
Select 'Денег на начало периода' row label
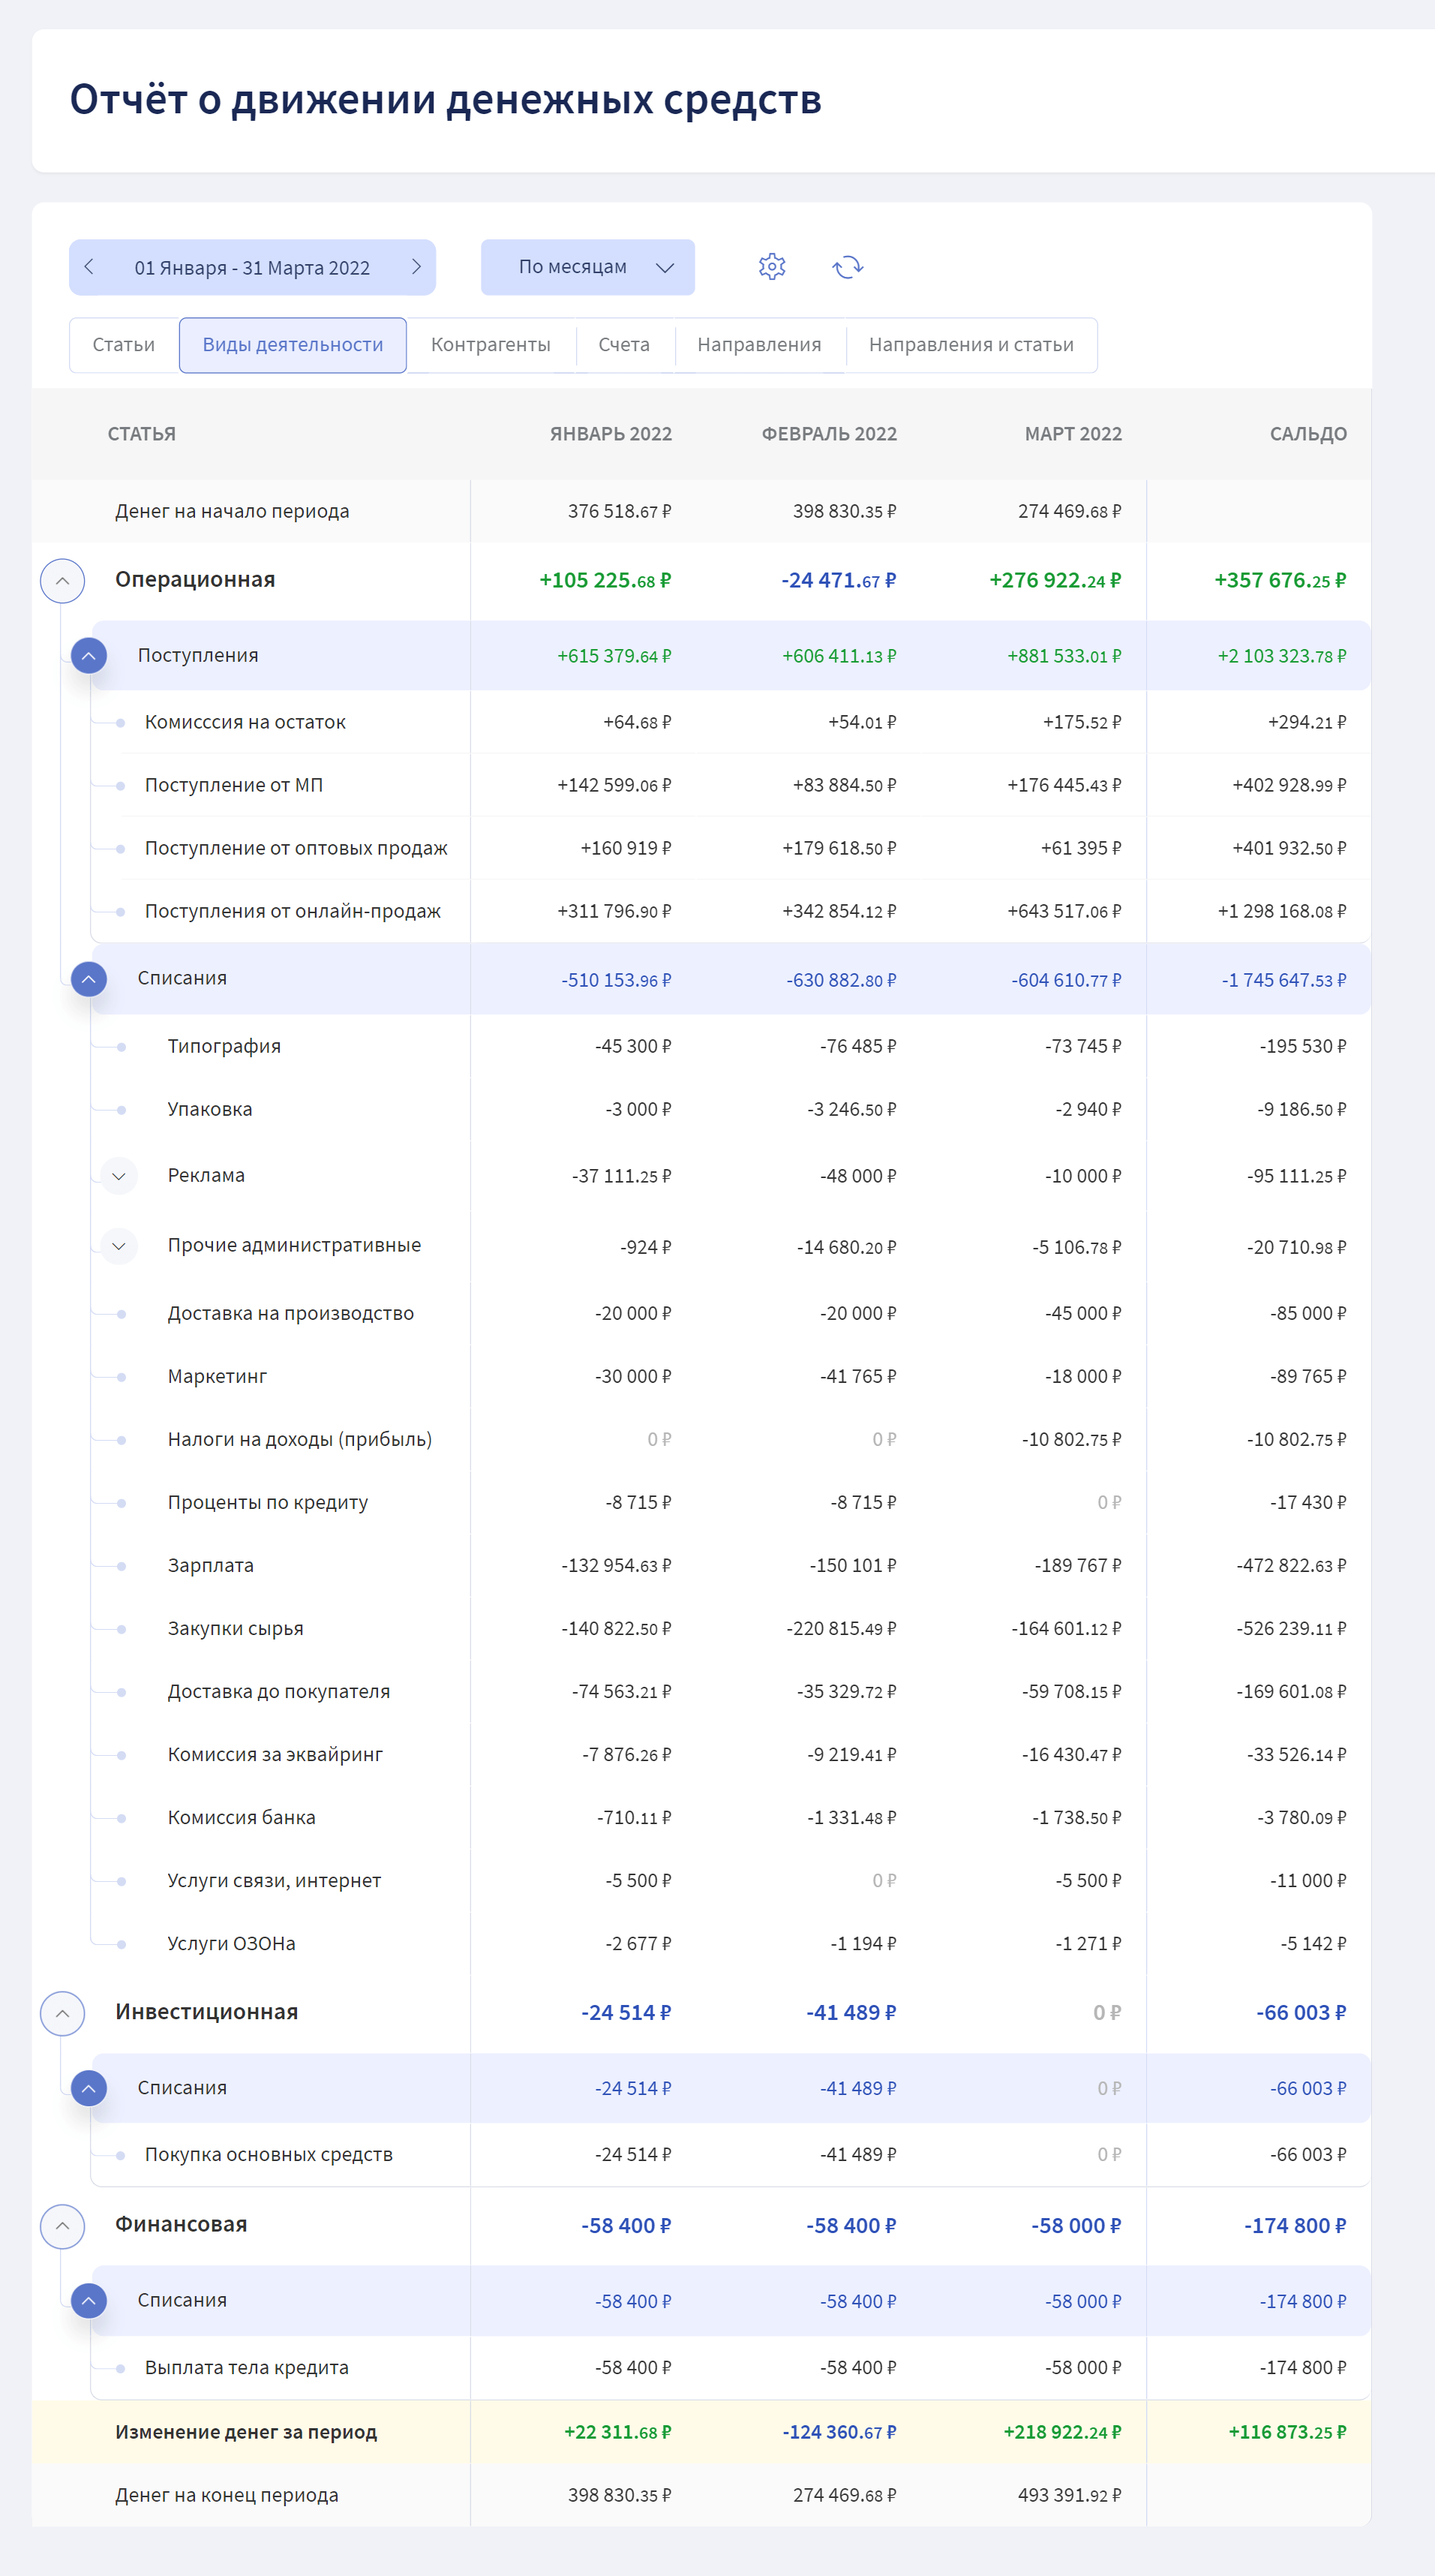[x=232, y=512]
